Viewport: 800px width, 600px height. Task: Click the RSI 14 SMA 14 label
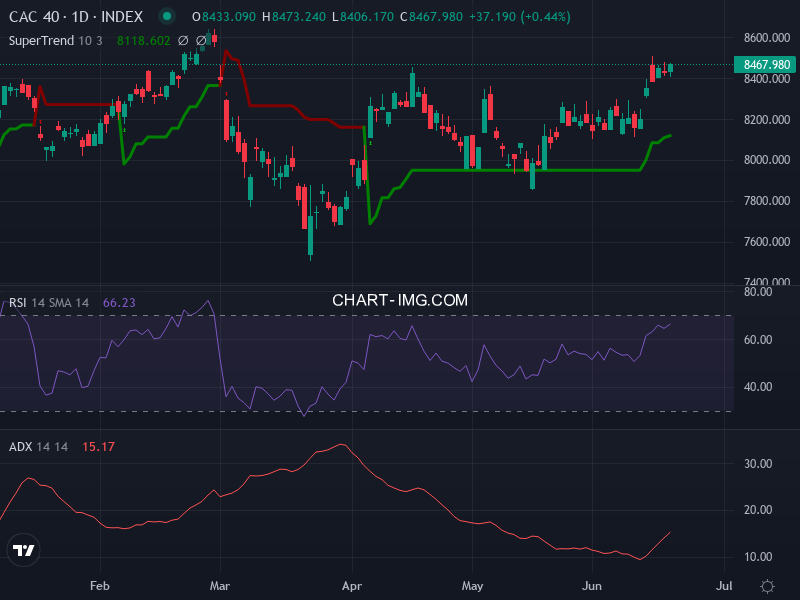point(49,303)
